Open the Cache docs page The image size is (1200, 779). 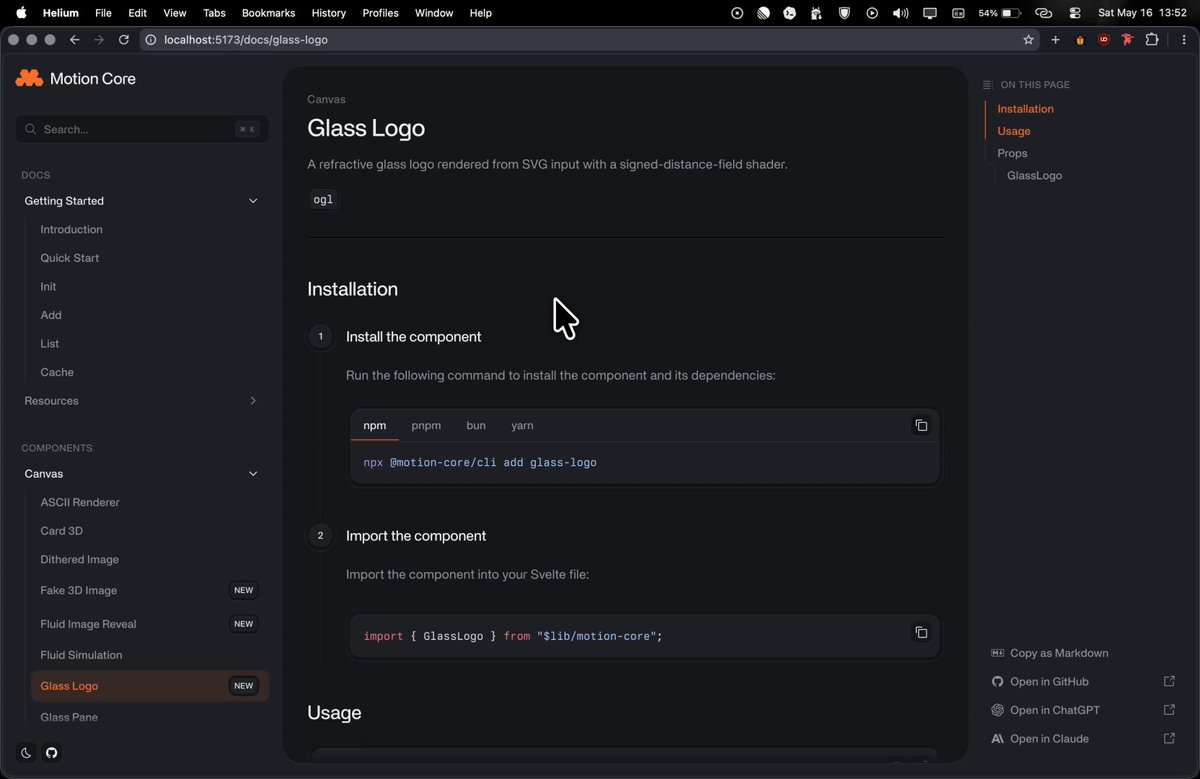coord(57,372)
